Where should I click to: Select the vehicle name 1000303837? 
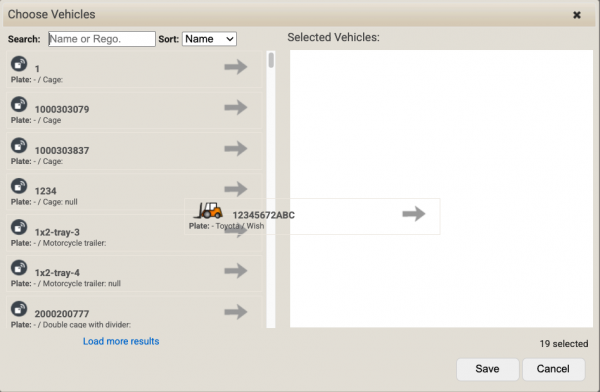coord(62,150)
